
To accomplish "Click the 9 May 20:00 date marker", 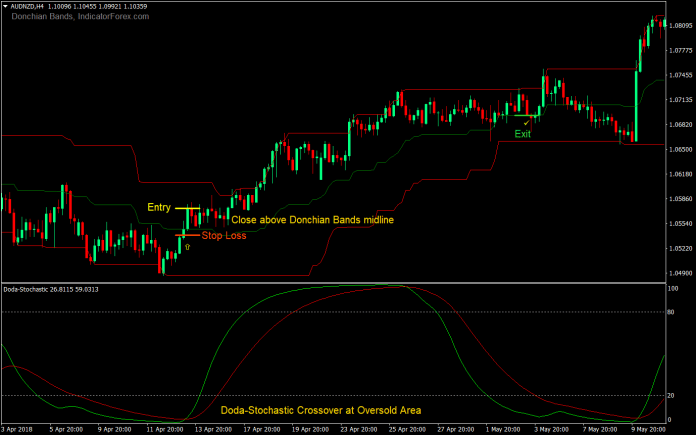I will [649, 429].
